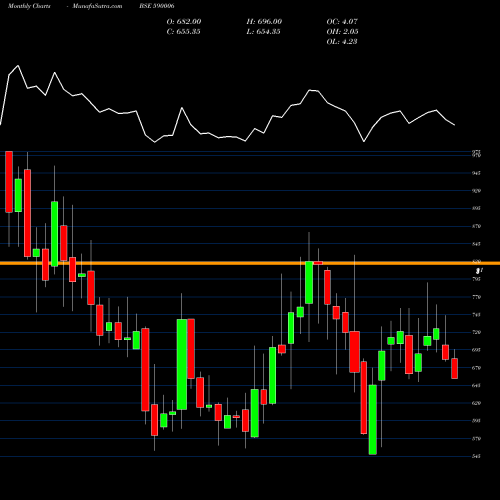The image size is (500, 500).
Task: Click the 670 price axis label
Action: [476, 368]
